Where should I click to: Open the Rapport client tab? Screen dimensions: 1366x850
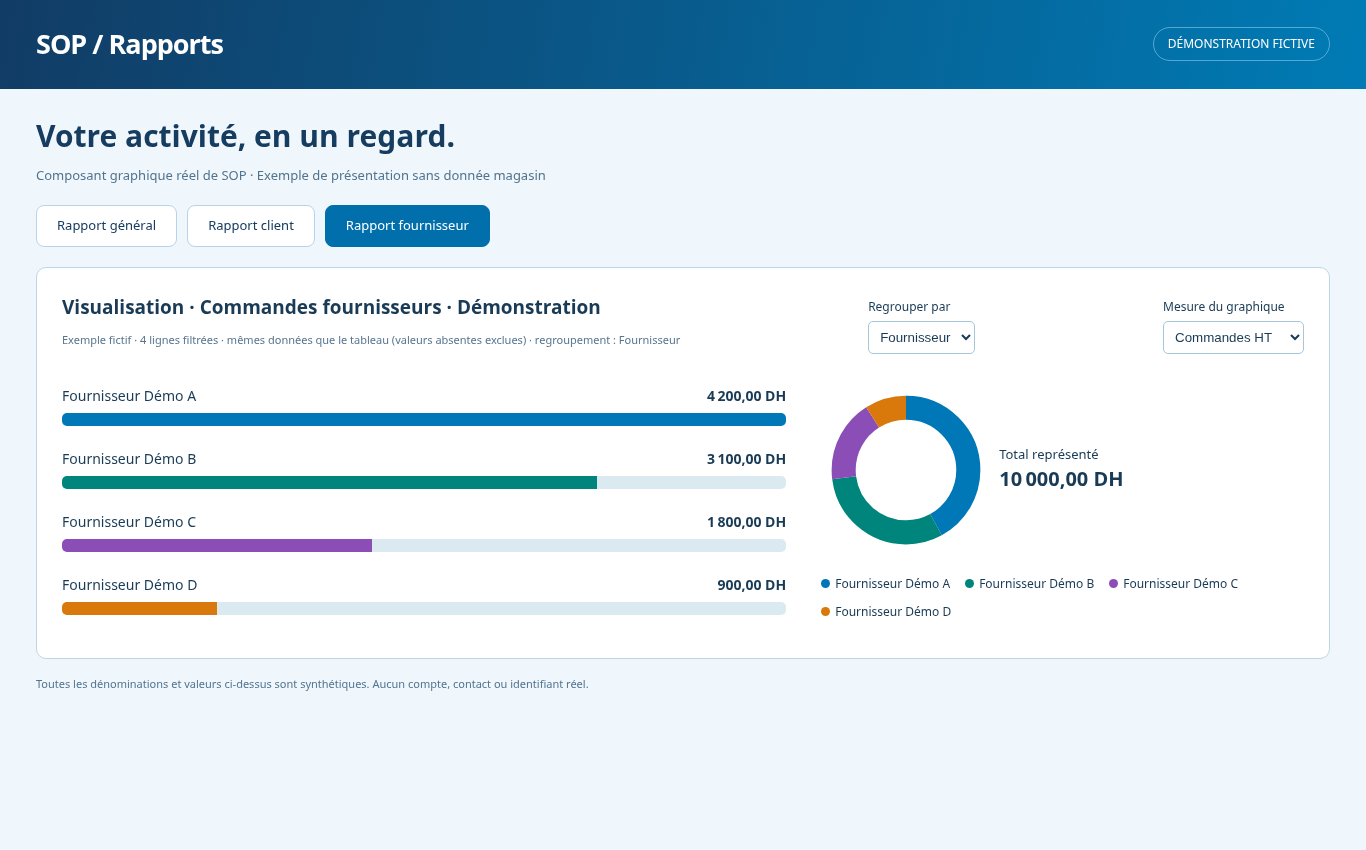pyautogui.click(x=251, y=226)
